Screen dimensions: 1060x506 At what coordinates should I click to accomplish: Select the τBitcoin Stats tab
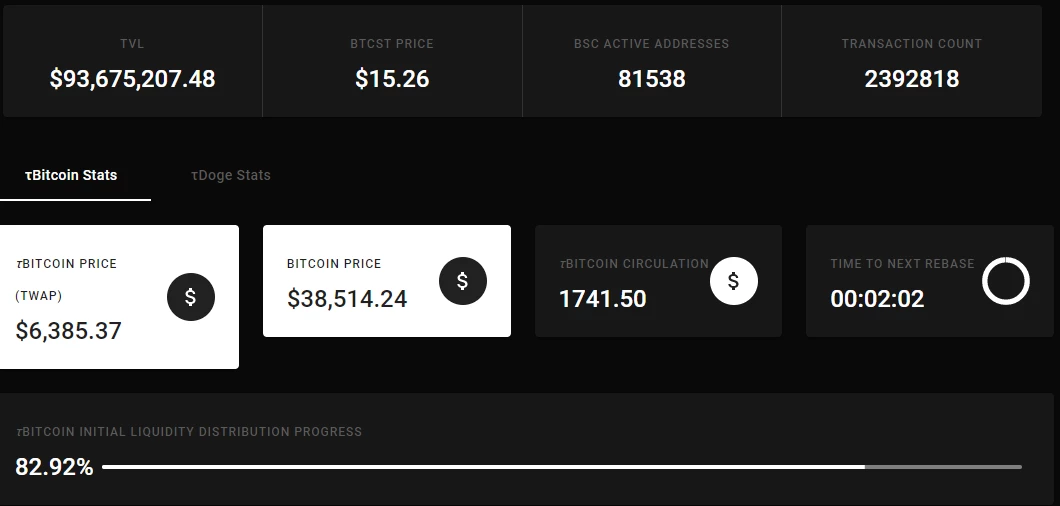[x=71, y=175]
